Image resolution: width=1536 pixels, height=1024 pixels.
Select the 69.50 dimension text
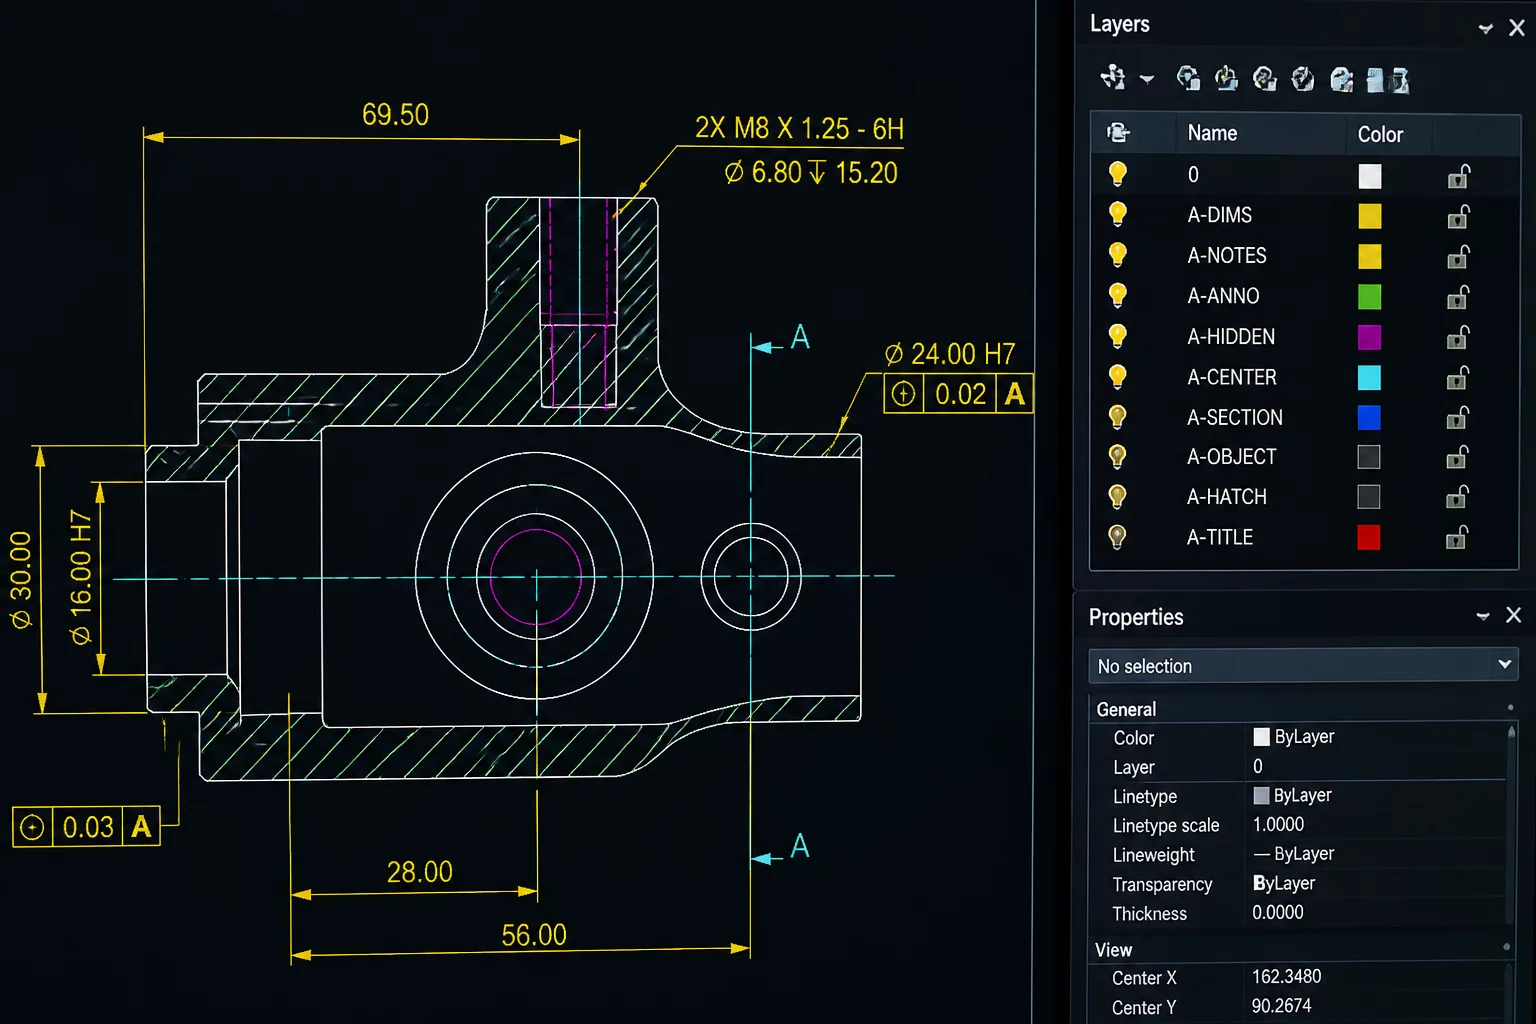tap(395, 114)
